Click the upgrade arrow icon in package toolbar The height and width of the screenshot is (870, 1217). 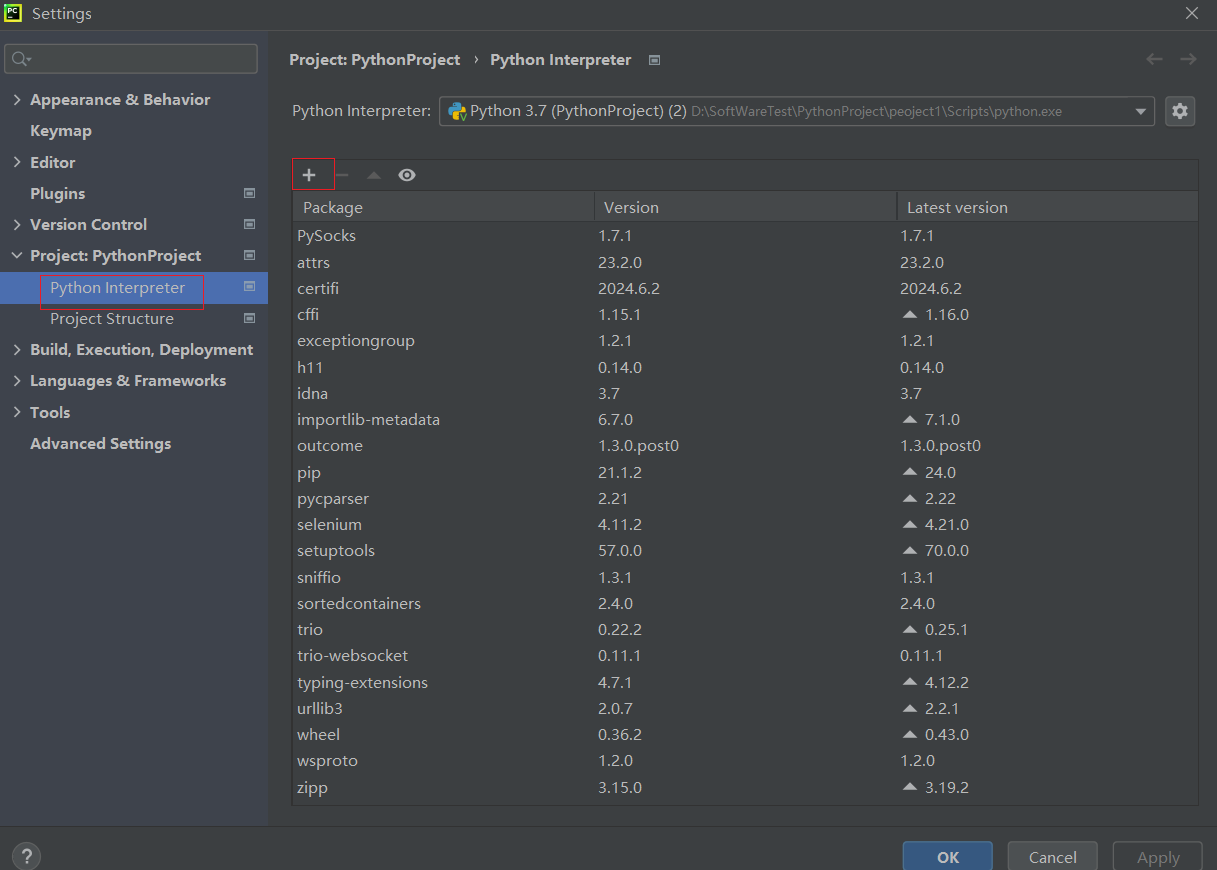[374, 175]
